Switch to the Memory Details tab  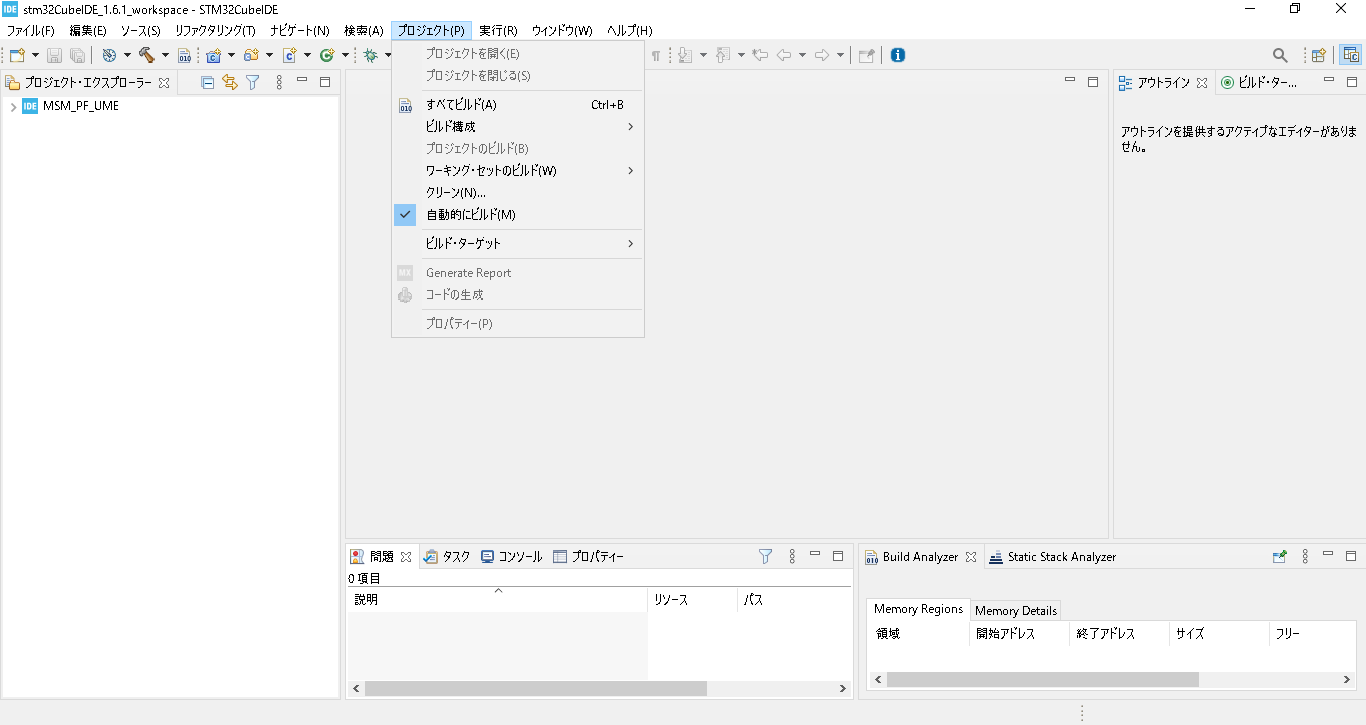pyautogui.click(x=1016, y=611)
